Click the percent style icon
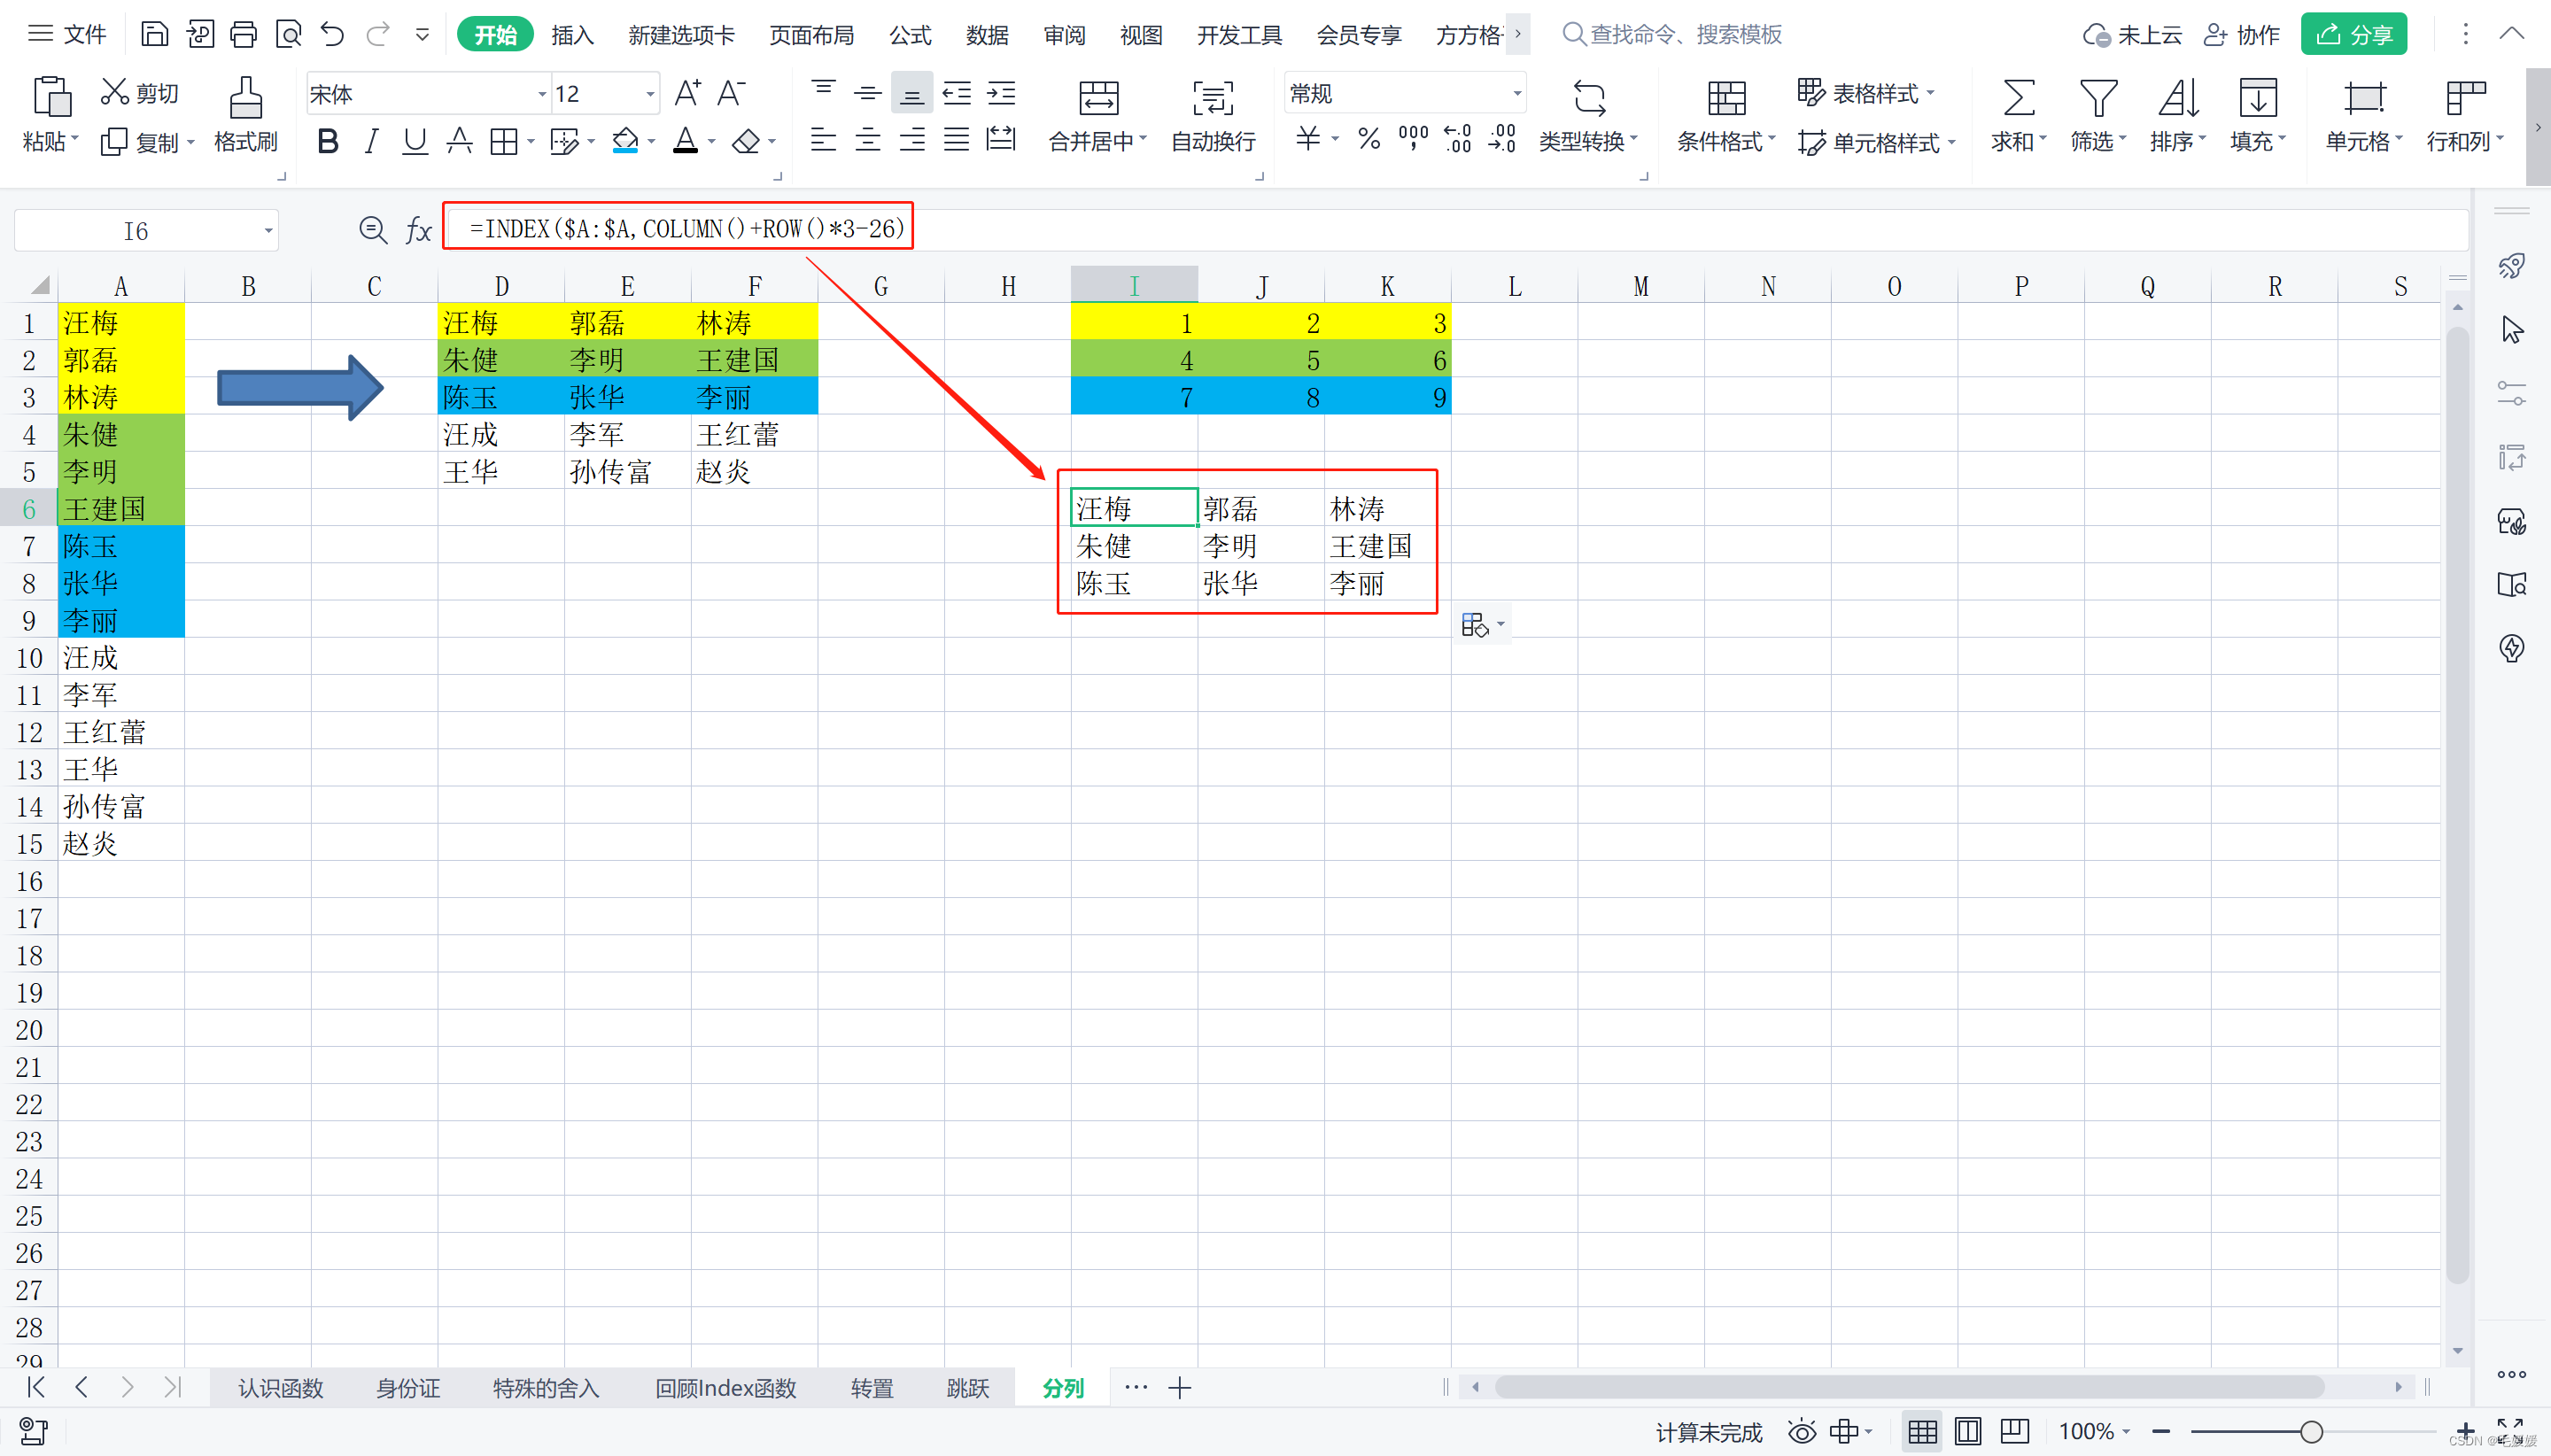2551x1456 pixels. pyautogui.click(x=1369, y=138)
